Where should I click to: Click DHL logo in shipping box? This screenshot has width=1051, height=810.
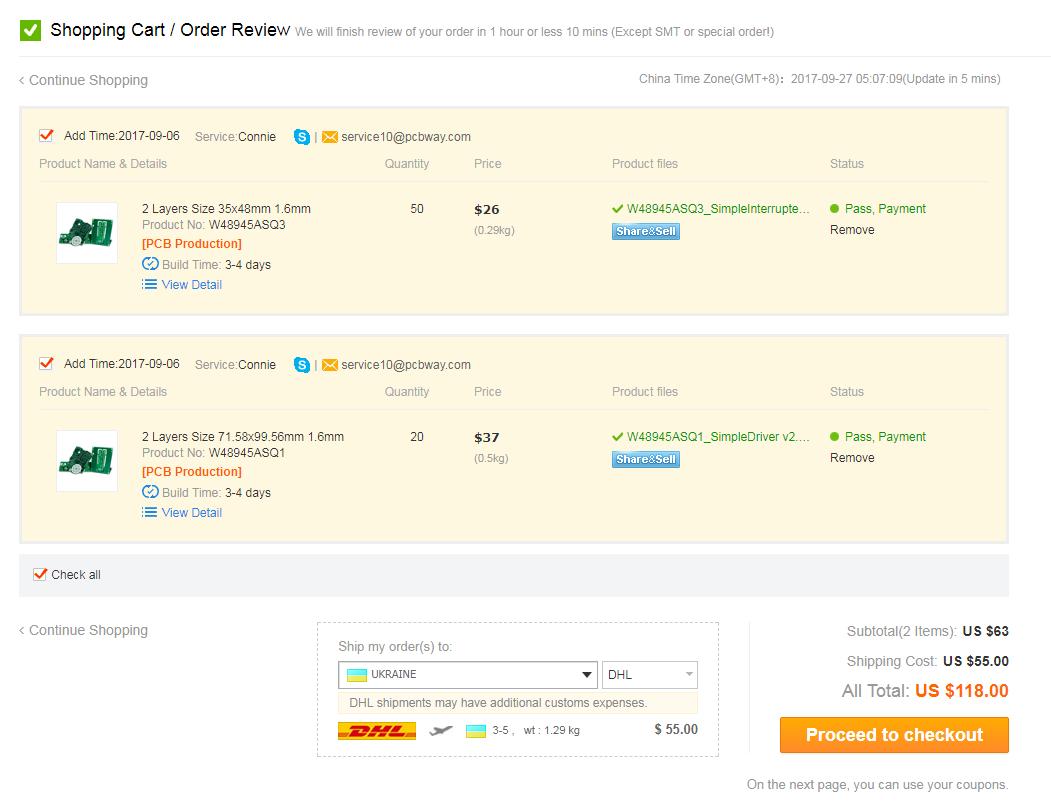pyautogui.click(x=377, y=730)
